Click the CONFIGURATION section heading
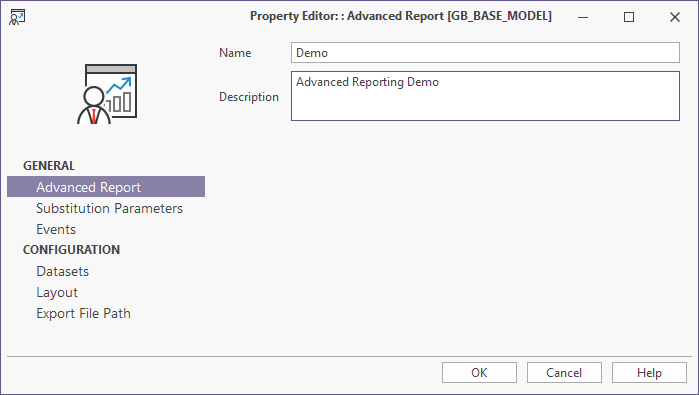 coord(71,250)
